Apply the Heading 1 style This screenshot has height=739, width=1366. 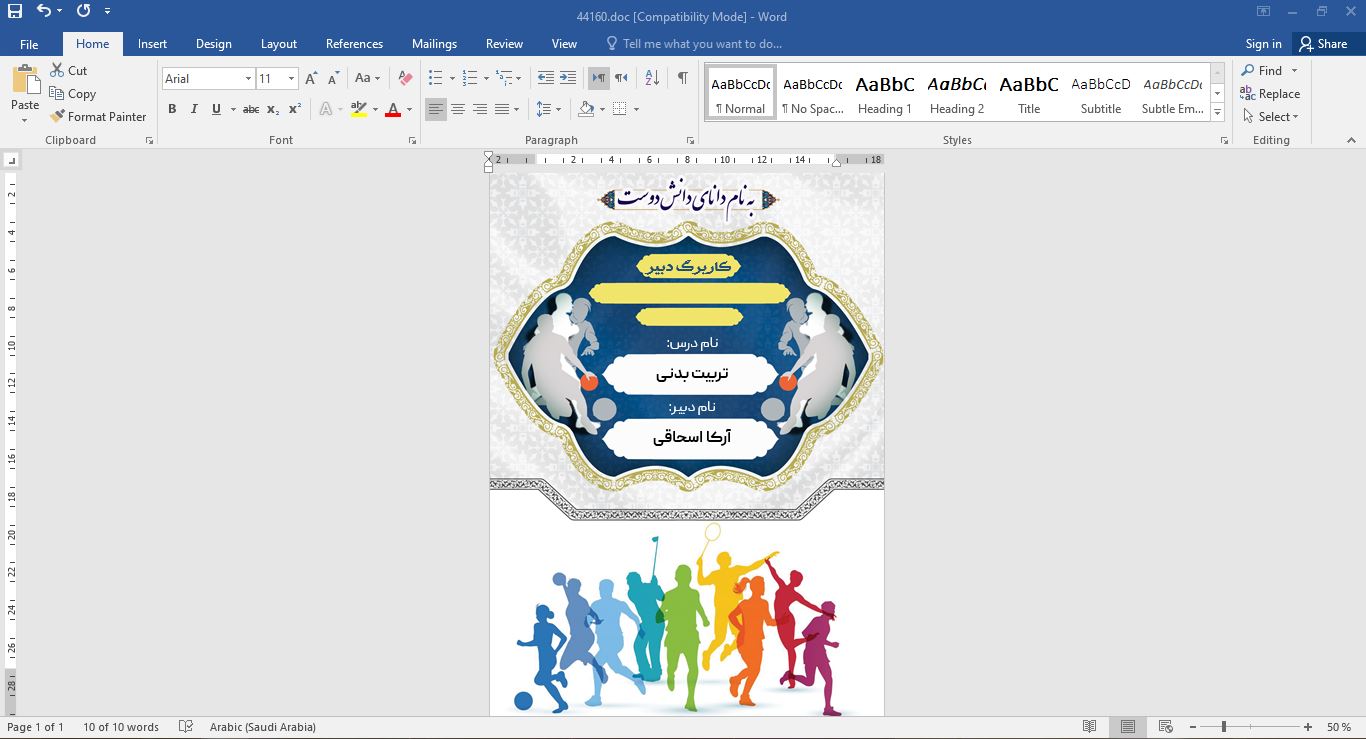coord(885,93)
